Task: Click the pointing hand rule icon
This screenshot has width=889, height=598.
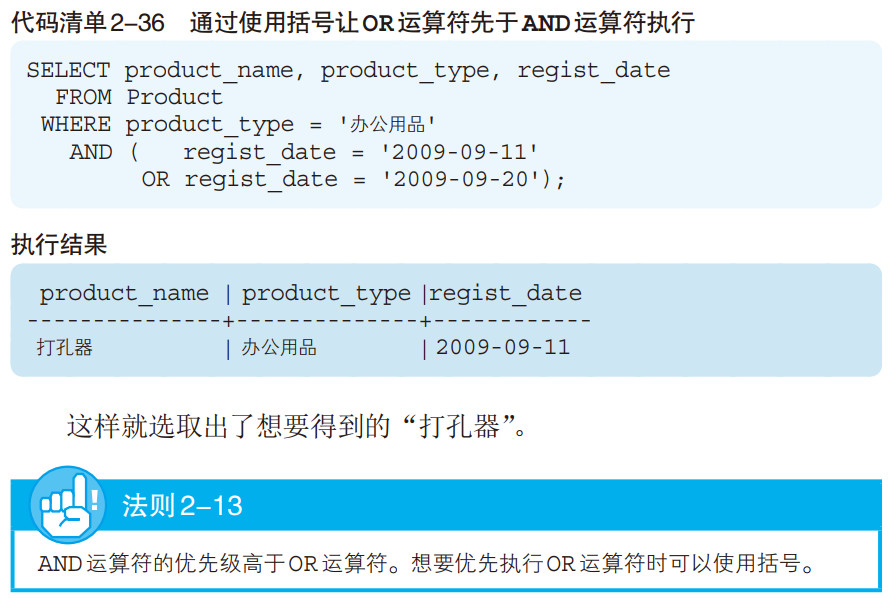Action: tap(67, 505)
